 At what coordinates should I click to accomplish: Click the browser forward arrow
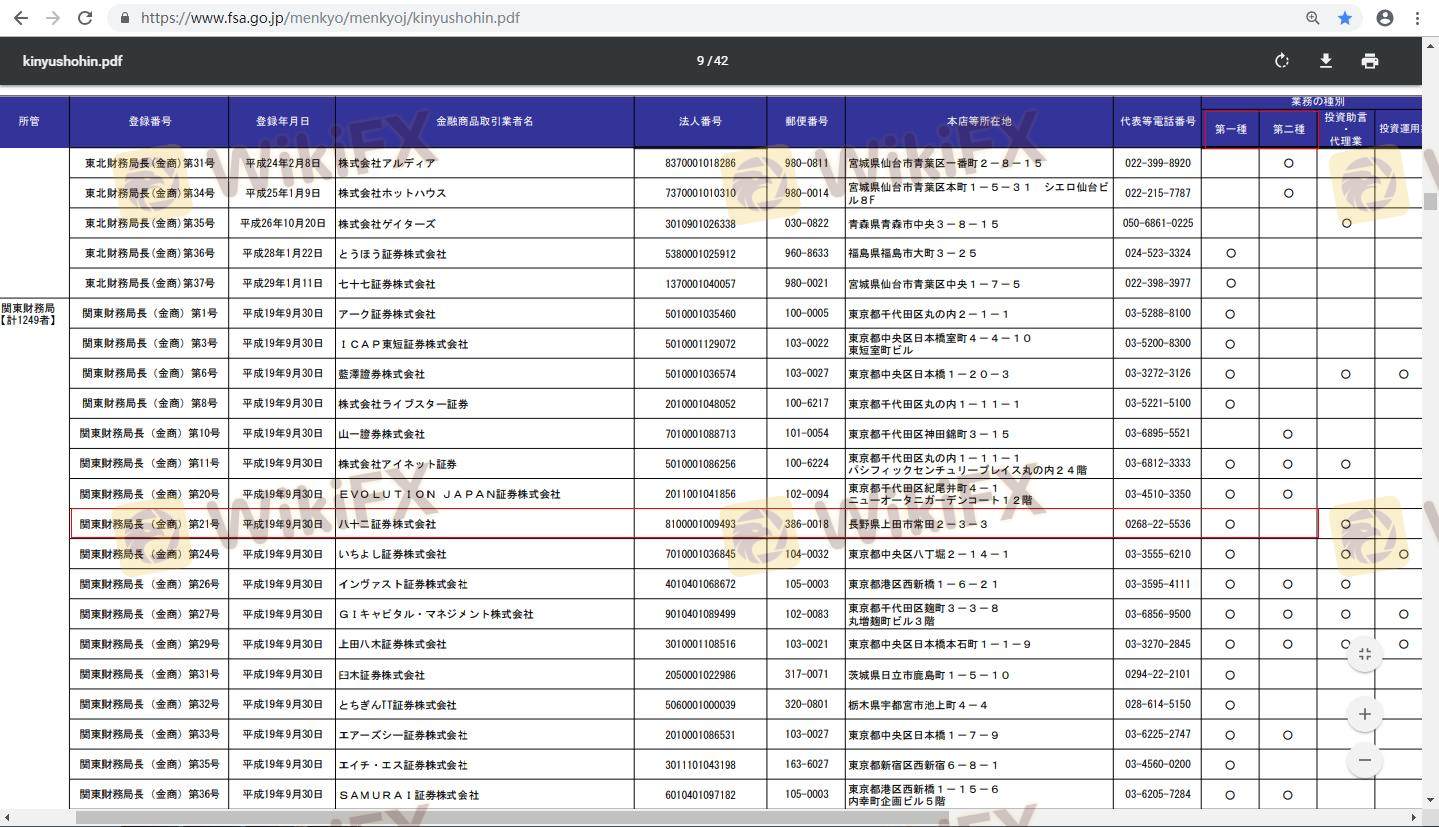[x=53, y=18]
